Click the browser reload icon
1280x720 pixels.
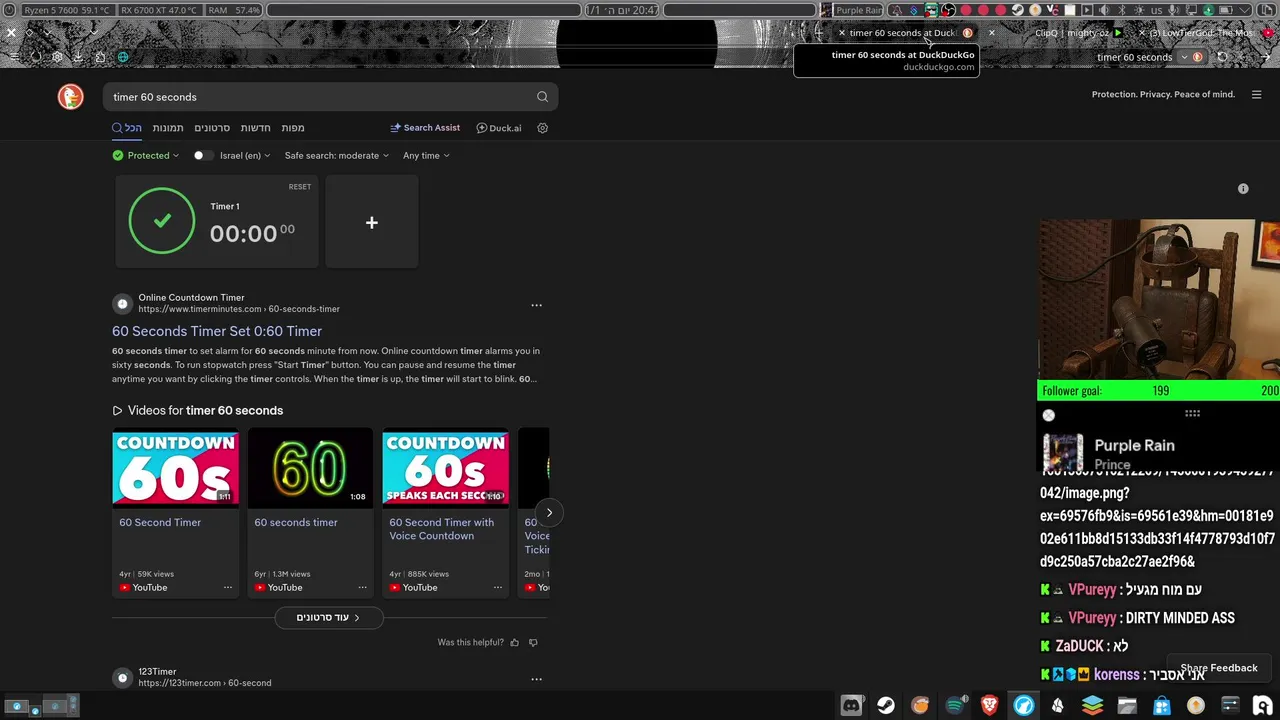pyautogui.click(x=1222, y=57)
